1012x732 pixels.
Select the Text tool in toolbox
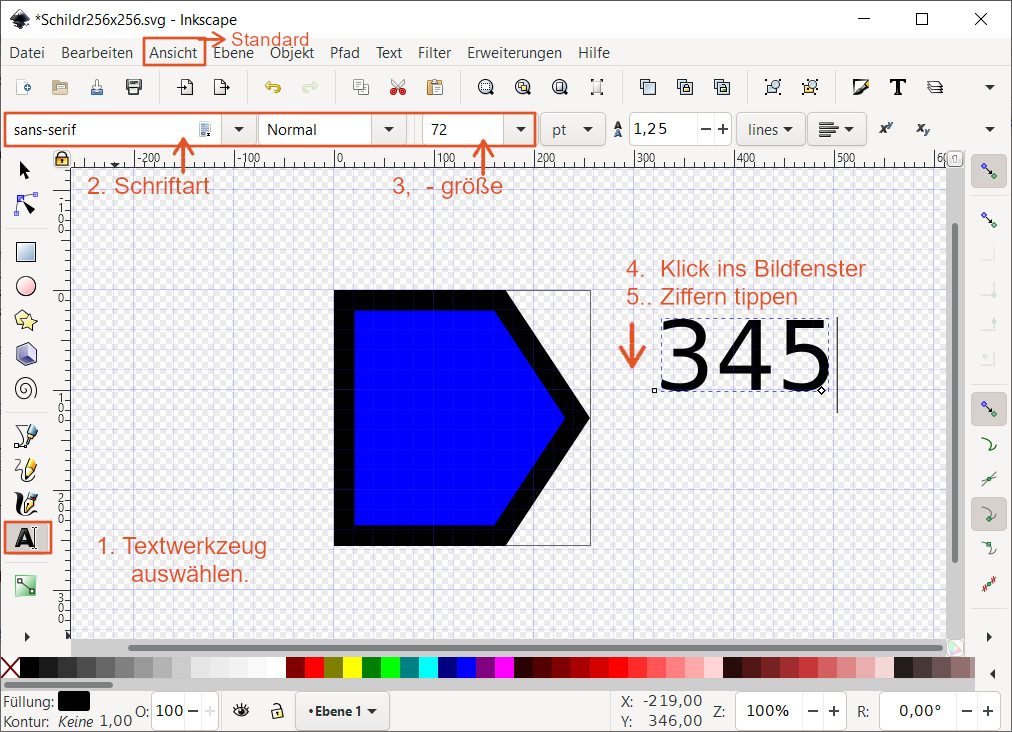click(x=26, y=538)
